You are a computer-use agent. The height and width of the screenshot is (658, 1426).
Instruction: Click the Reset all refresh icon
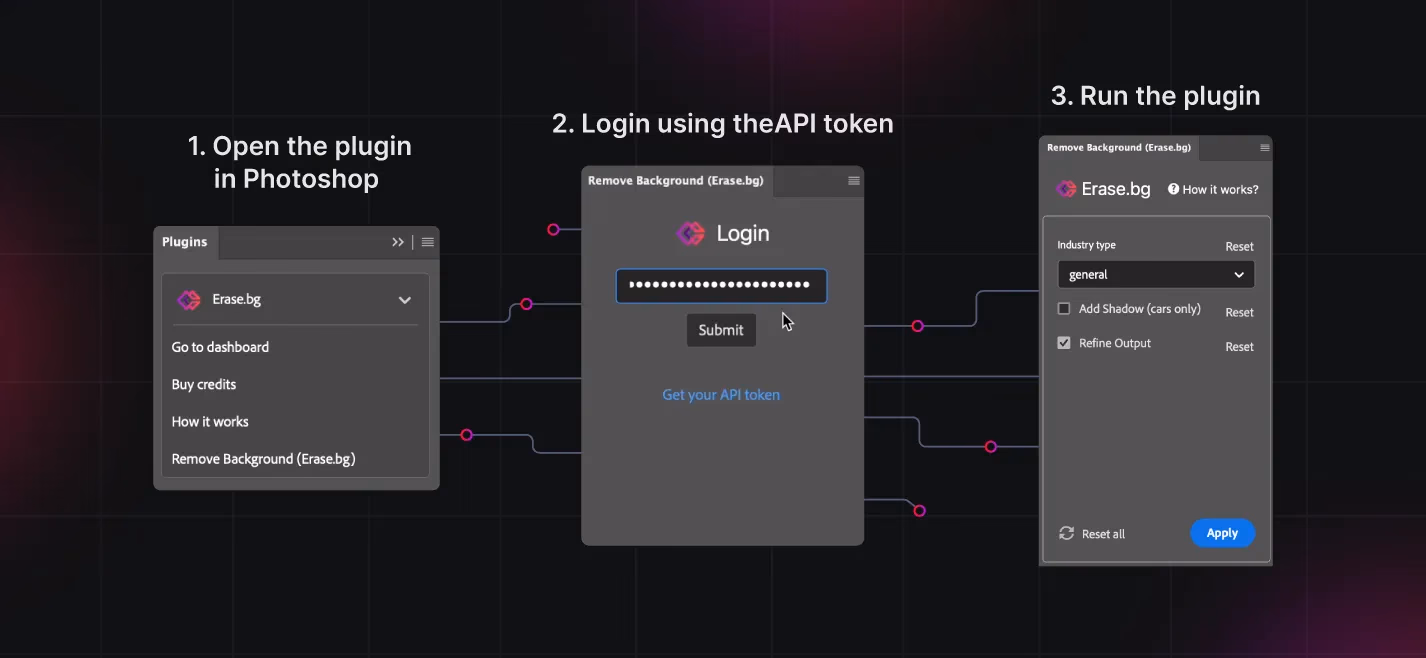(1067, 534)
